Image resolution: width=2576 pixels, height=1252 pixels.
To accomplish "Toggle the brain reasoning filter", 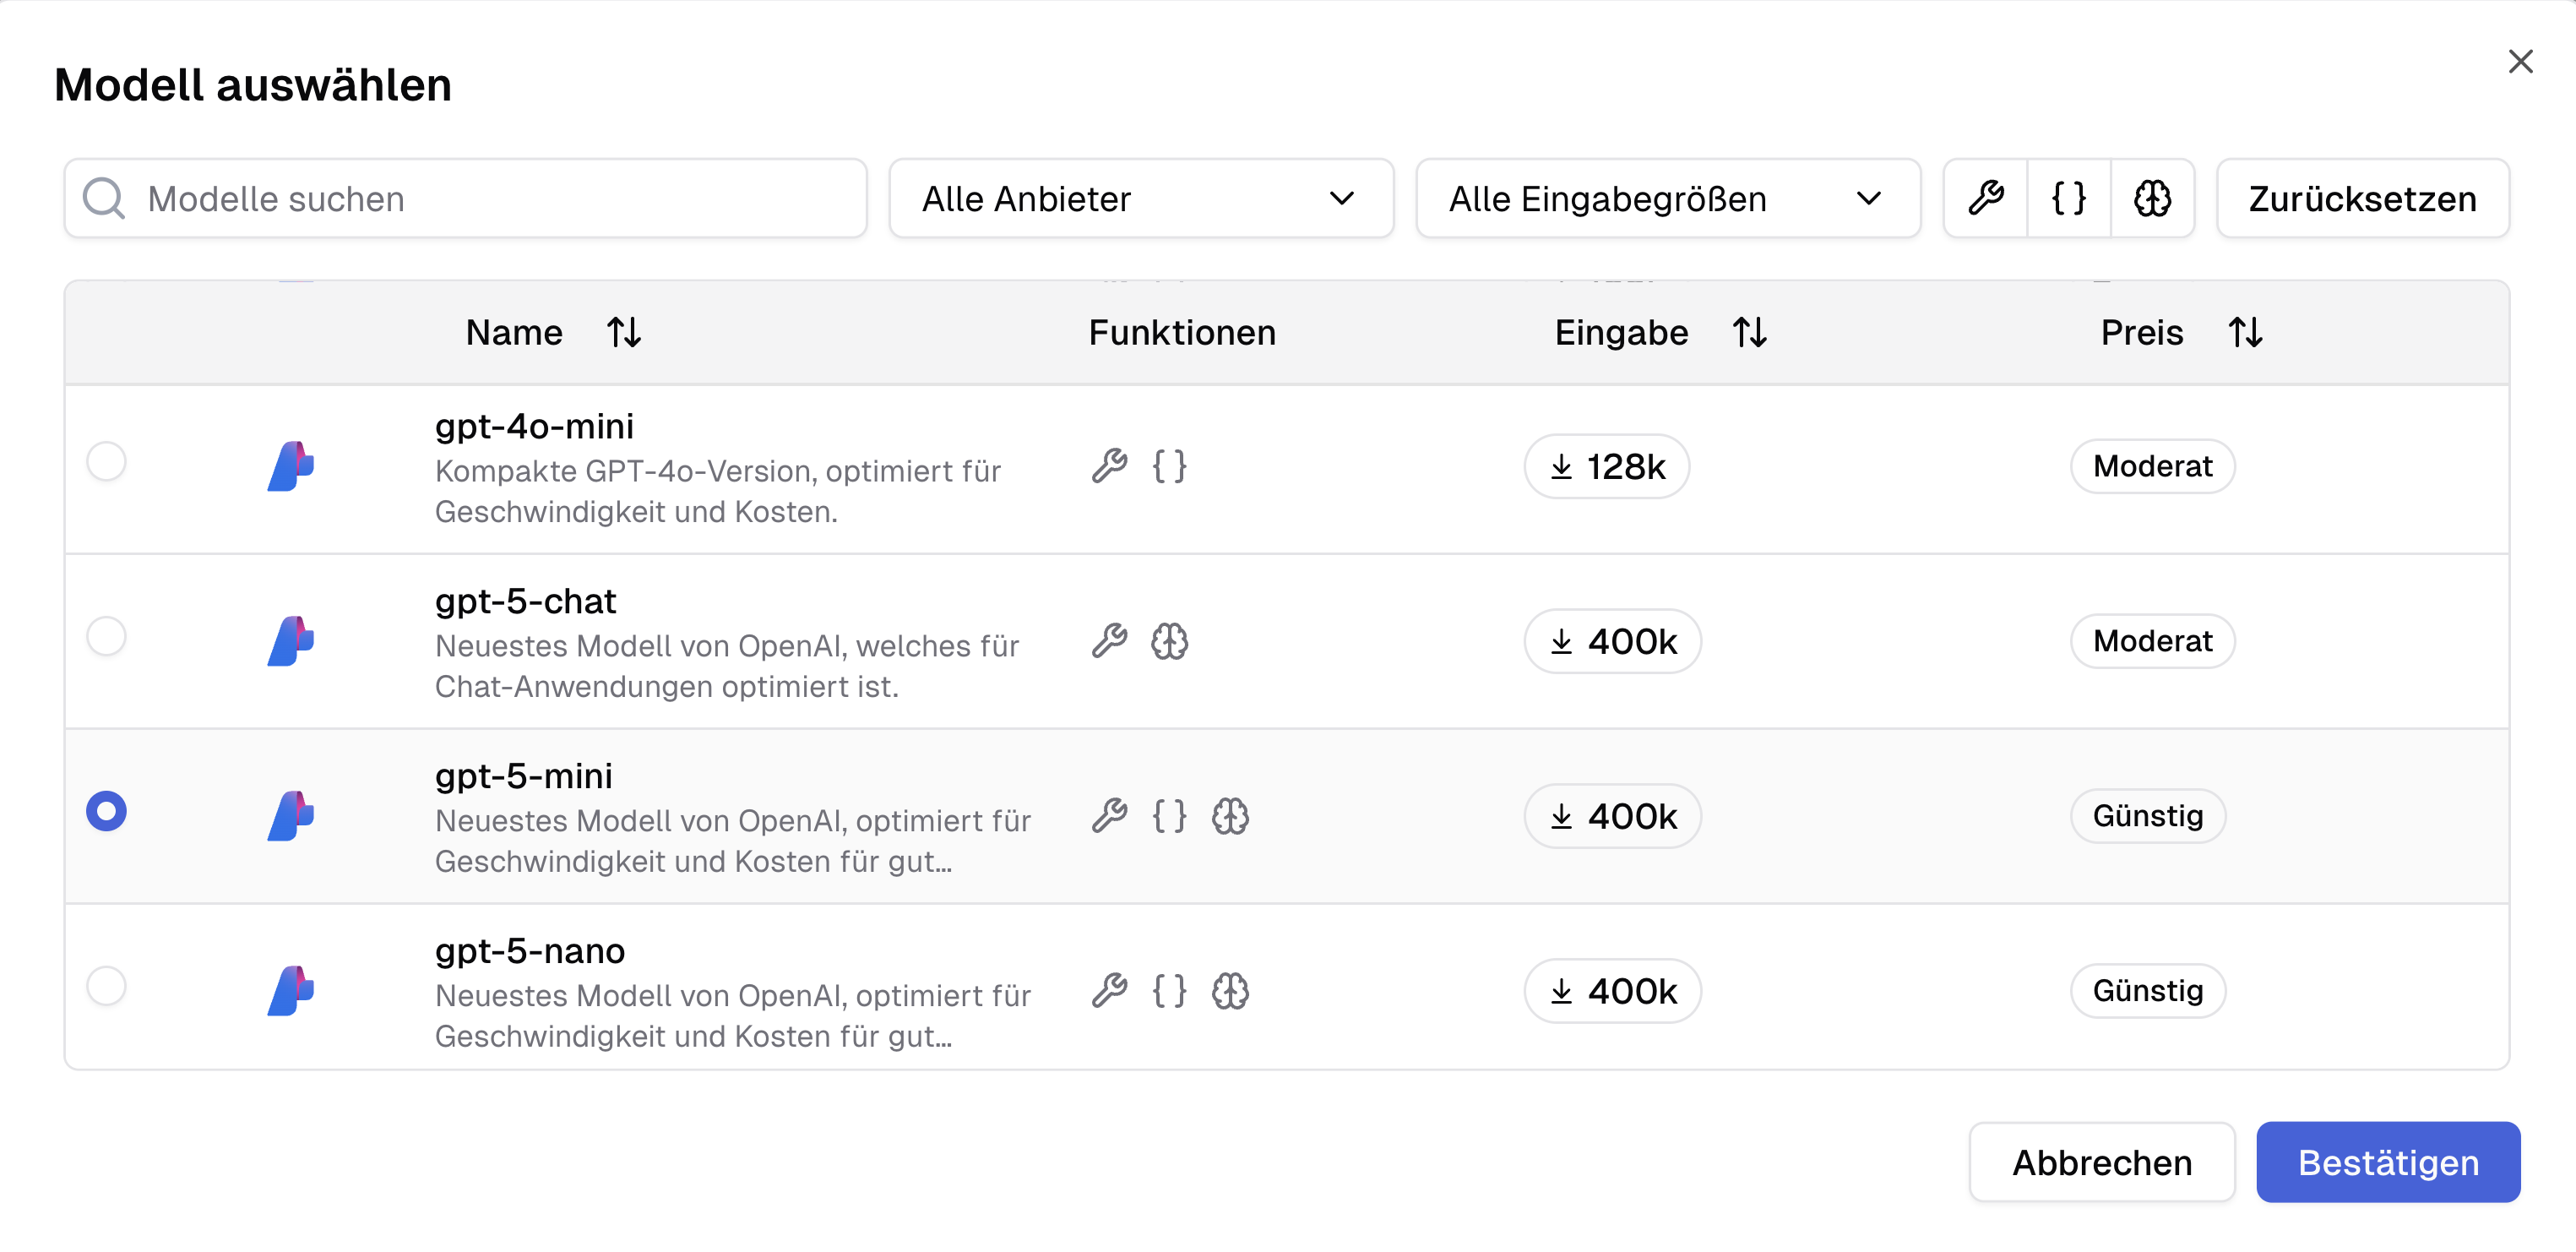I will 2152,198.
